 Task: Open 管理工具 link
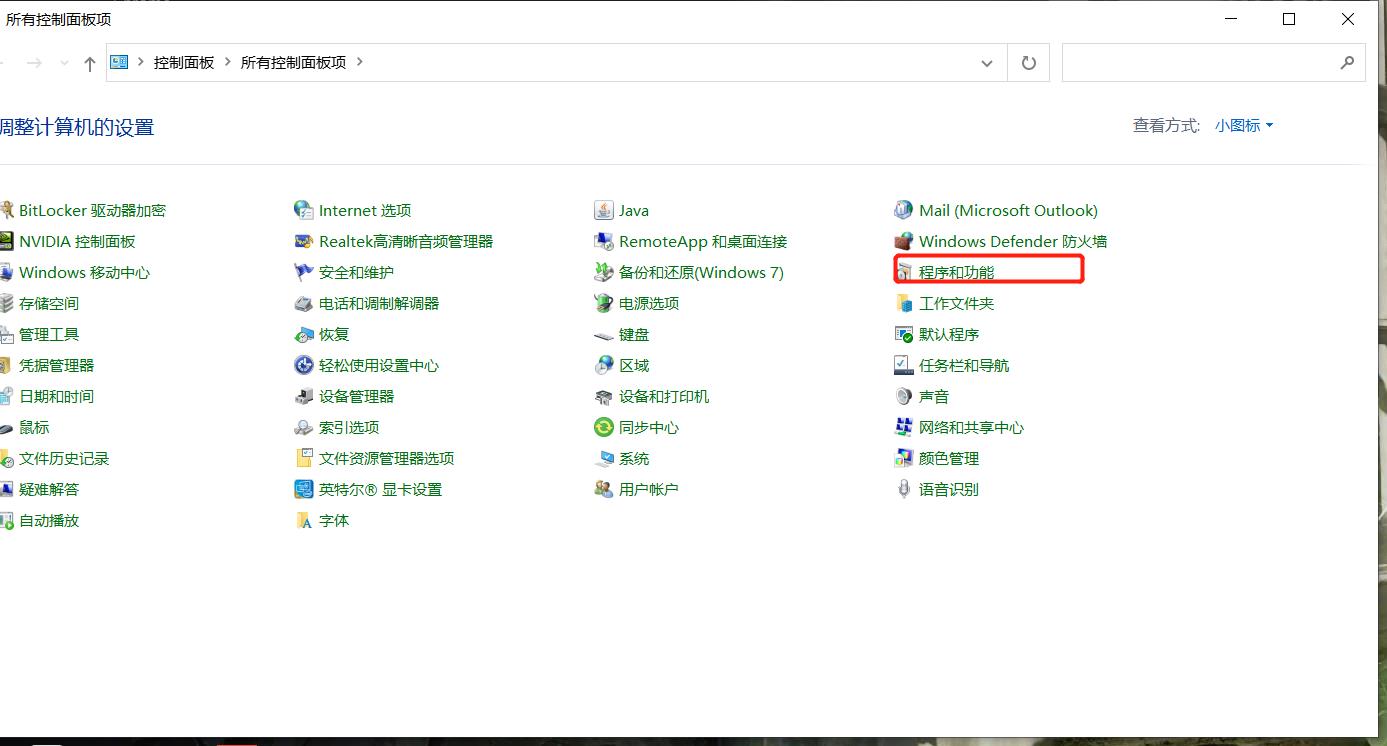pyautogui.click(x=49, y=334)
